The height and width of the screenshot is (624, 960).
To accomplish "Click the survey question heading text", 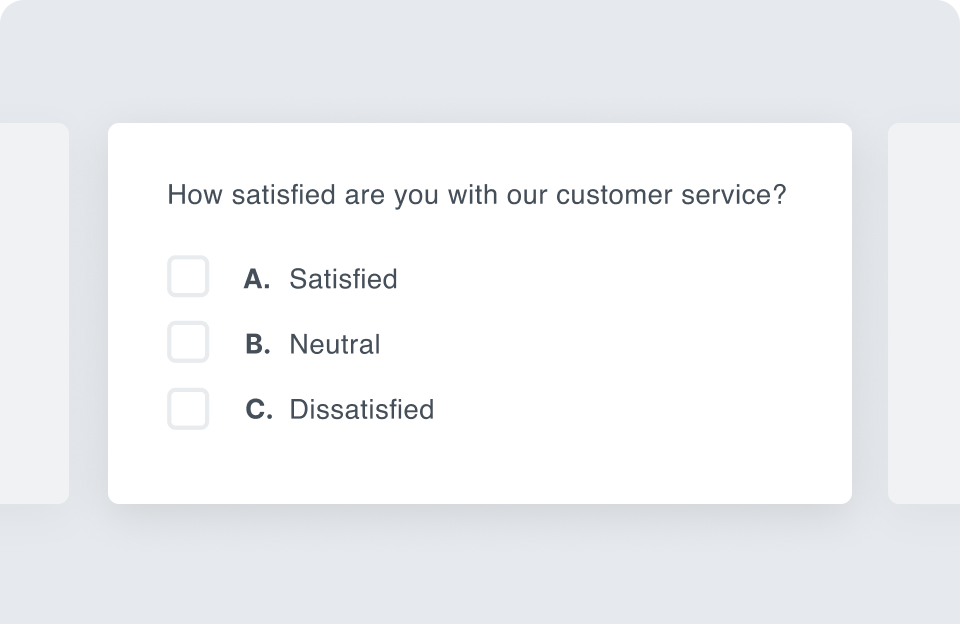I will coord(477,195).
